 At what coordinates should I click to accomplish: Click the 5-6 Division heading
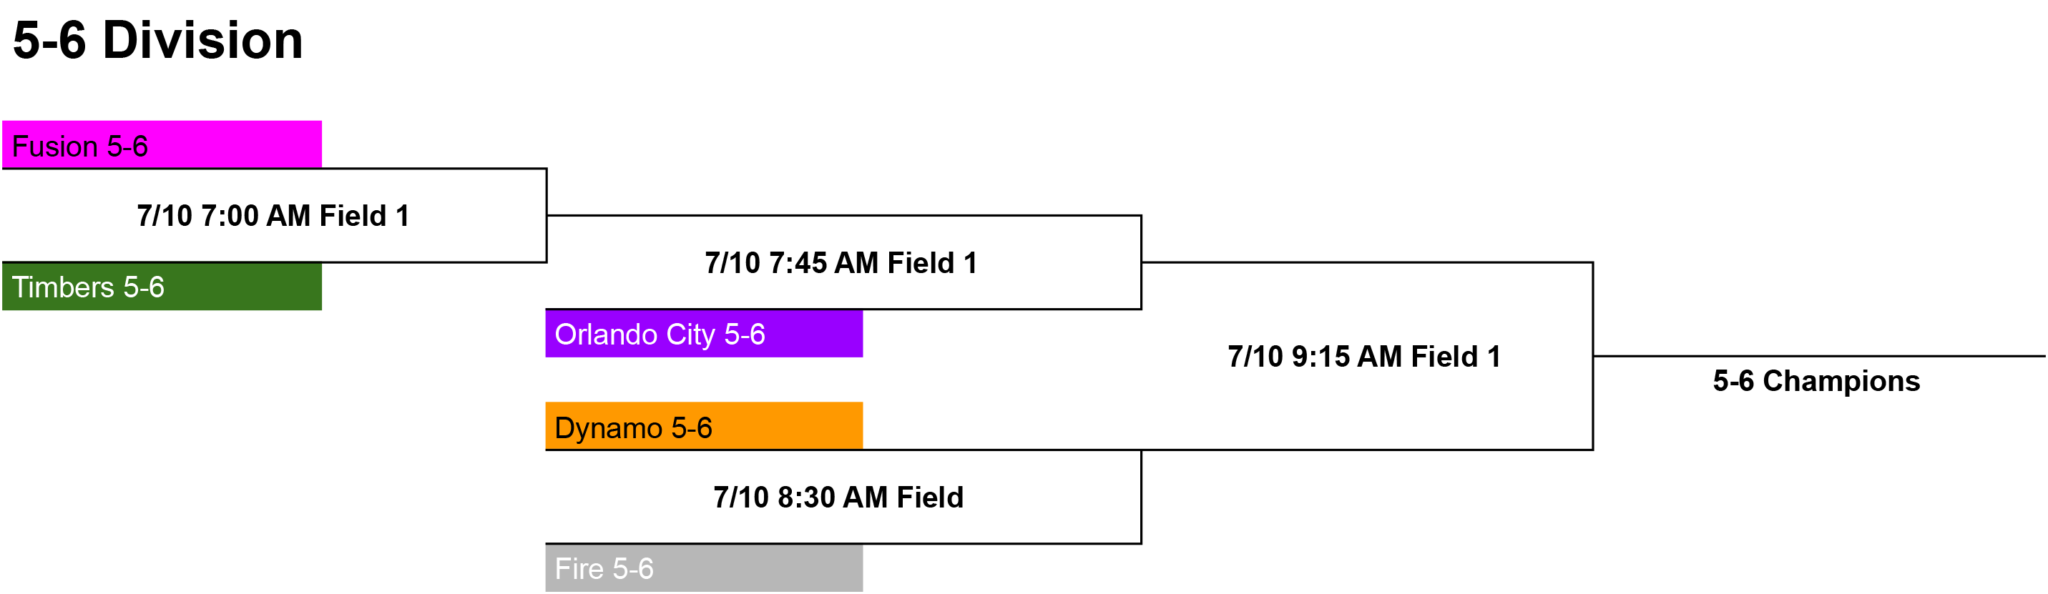[158, 41]
